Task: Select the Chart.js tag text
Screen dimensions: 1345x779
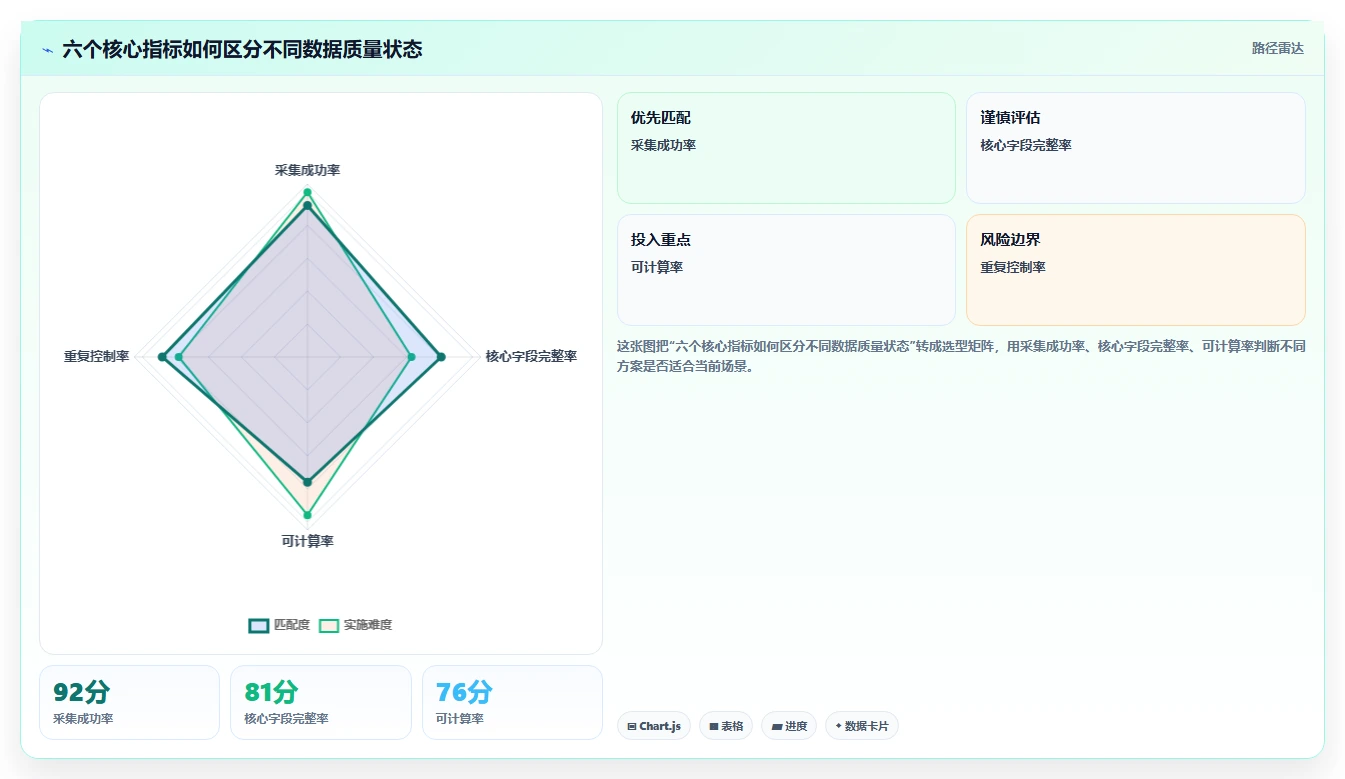Action: coord(660,726)
